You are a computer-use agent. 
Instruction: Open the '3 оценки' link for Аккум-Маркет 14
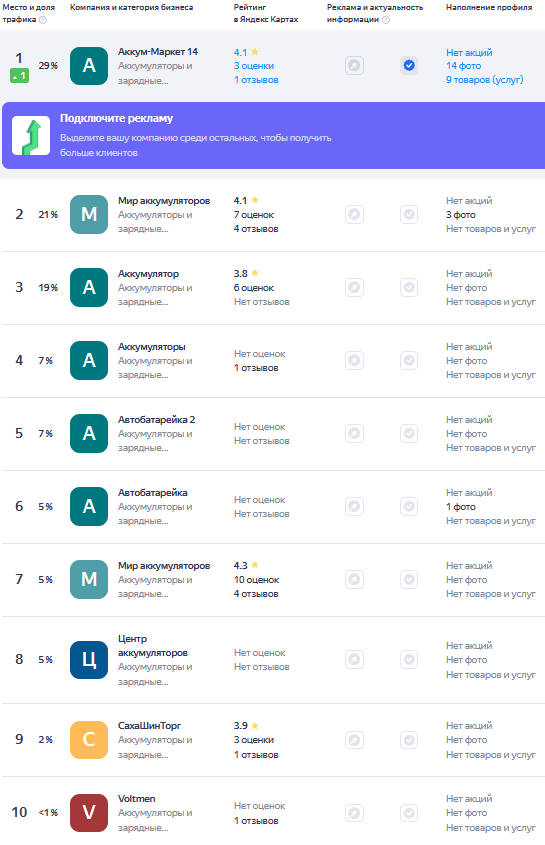[x=254, y=66]
